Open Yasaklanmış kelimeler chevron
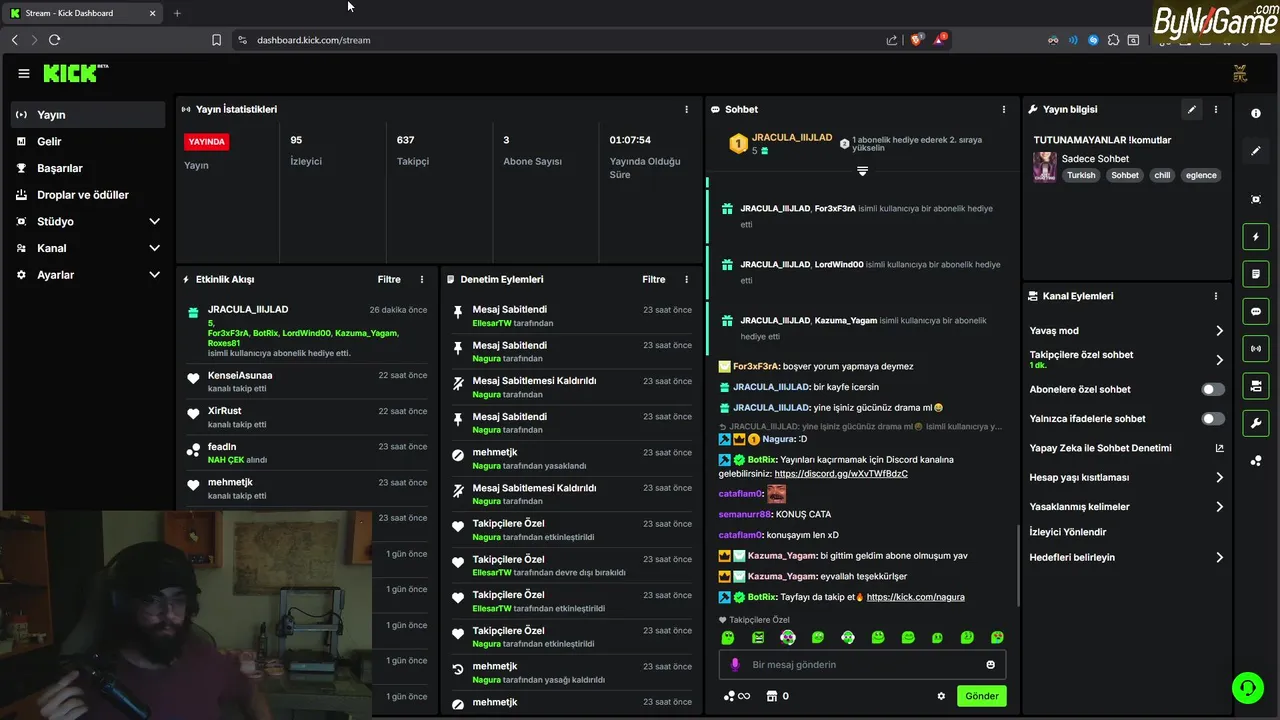 (1219, 507)
